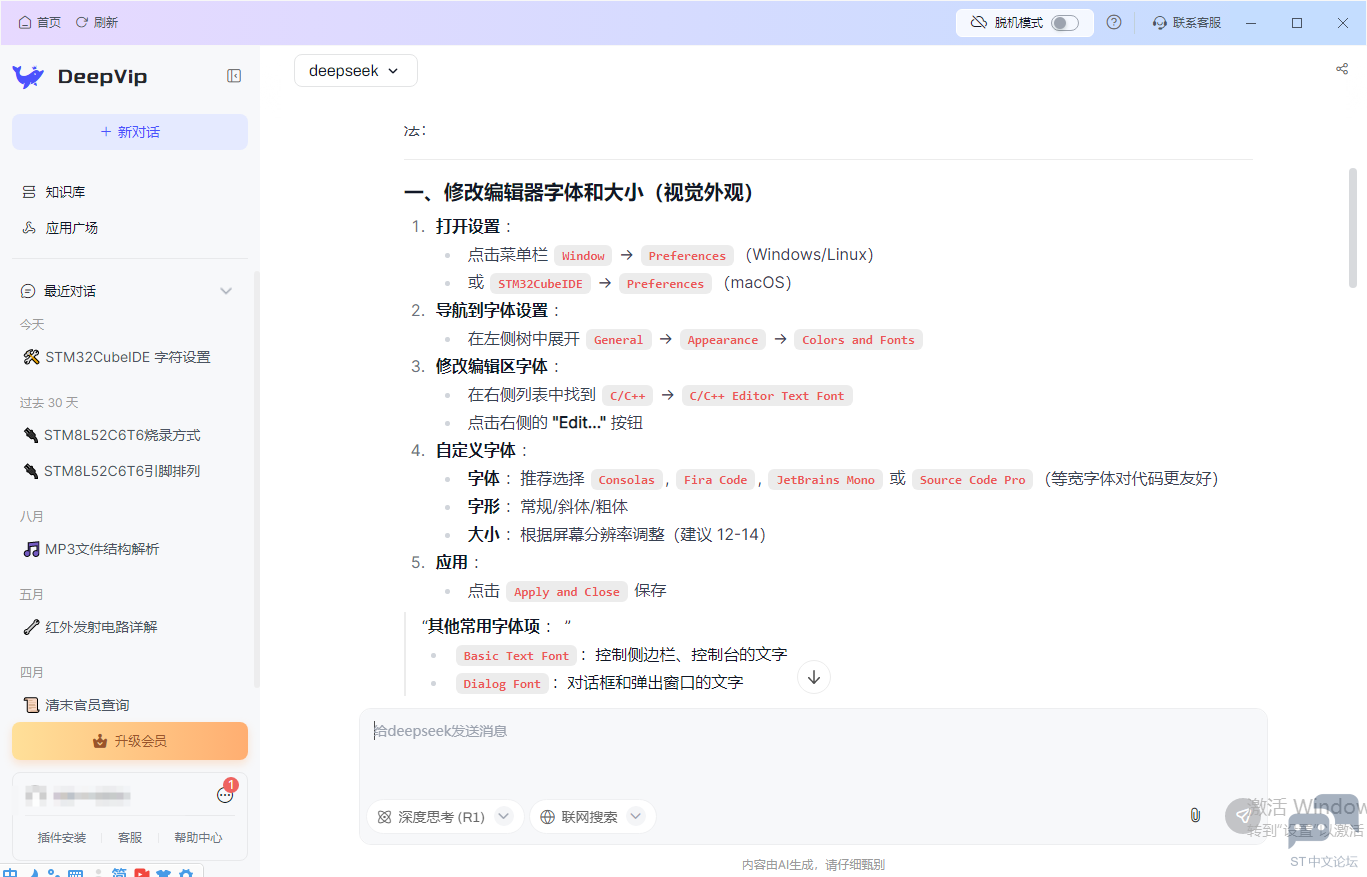Screen dimensions: 1367x877
Task: Open the 帮助中心 help center link
Action: coord(198,838)
